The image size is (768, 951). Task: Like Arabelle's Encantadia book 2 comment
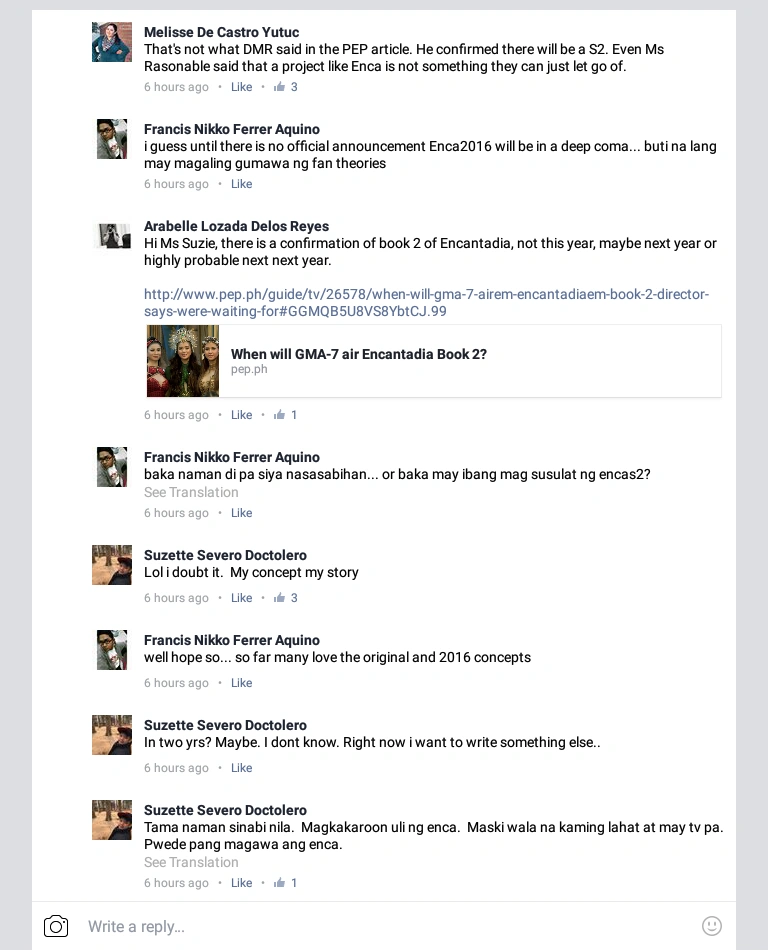(x=241, y=415)
